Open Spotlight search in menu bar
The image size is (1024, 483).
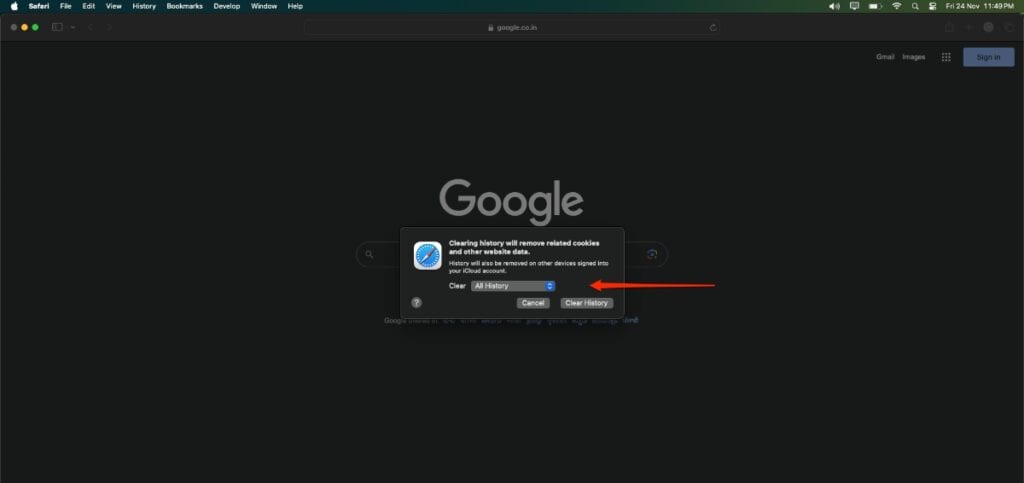click(x=915, y=6)
